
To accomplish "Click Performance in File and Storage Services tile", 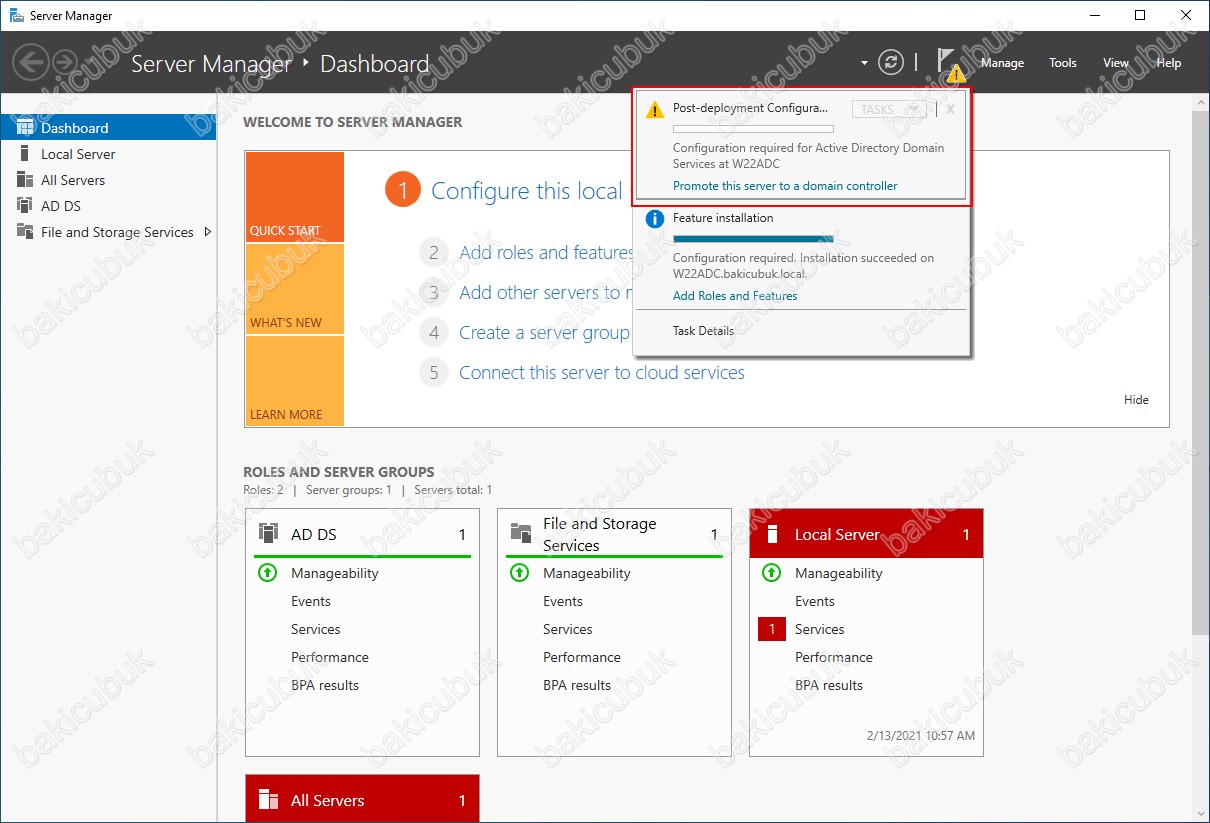I will (x=582, y=657).
